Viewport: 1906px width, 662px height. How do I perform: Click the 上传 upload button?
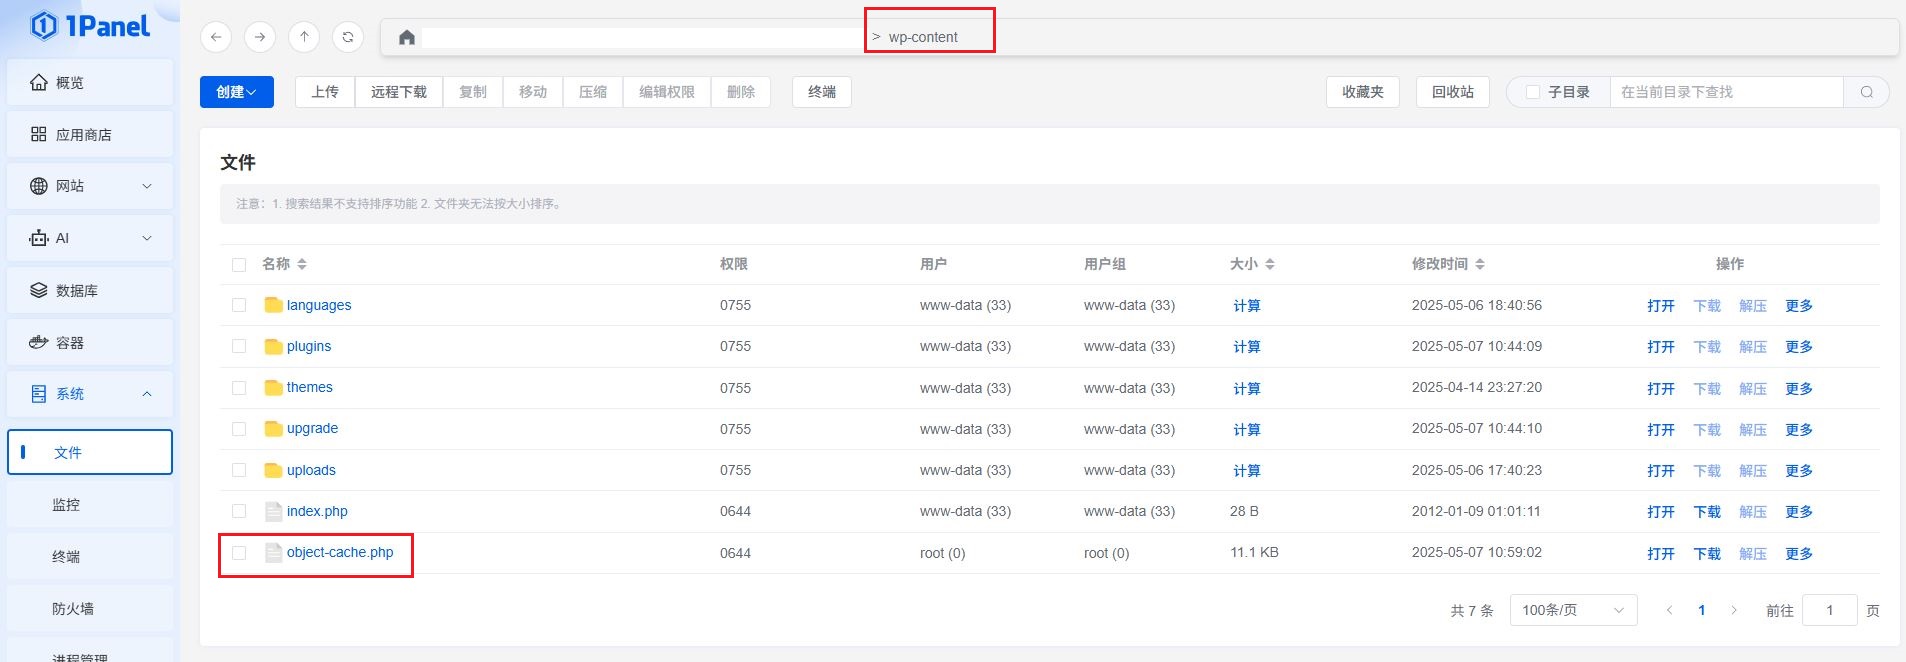pos(325,92)
